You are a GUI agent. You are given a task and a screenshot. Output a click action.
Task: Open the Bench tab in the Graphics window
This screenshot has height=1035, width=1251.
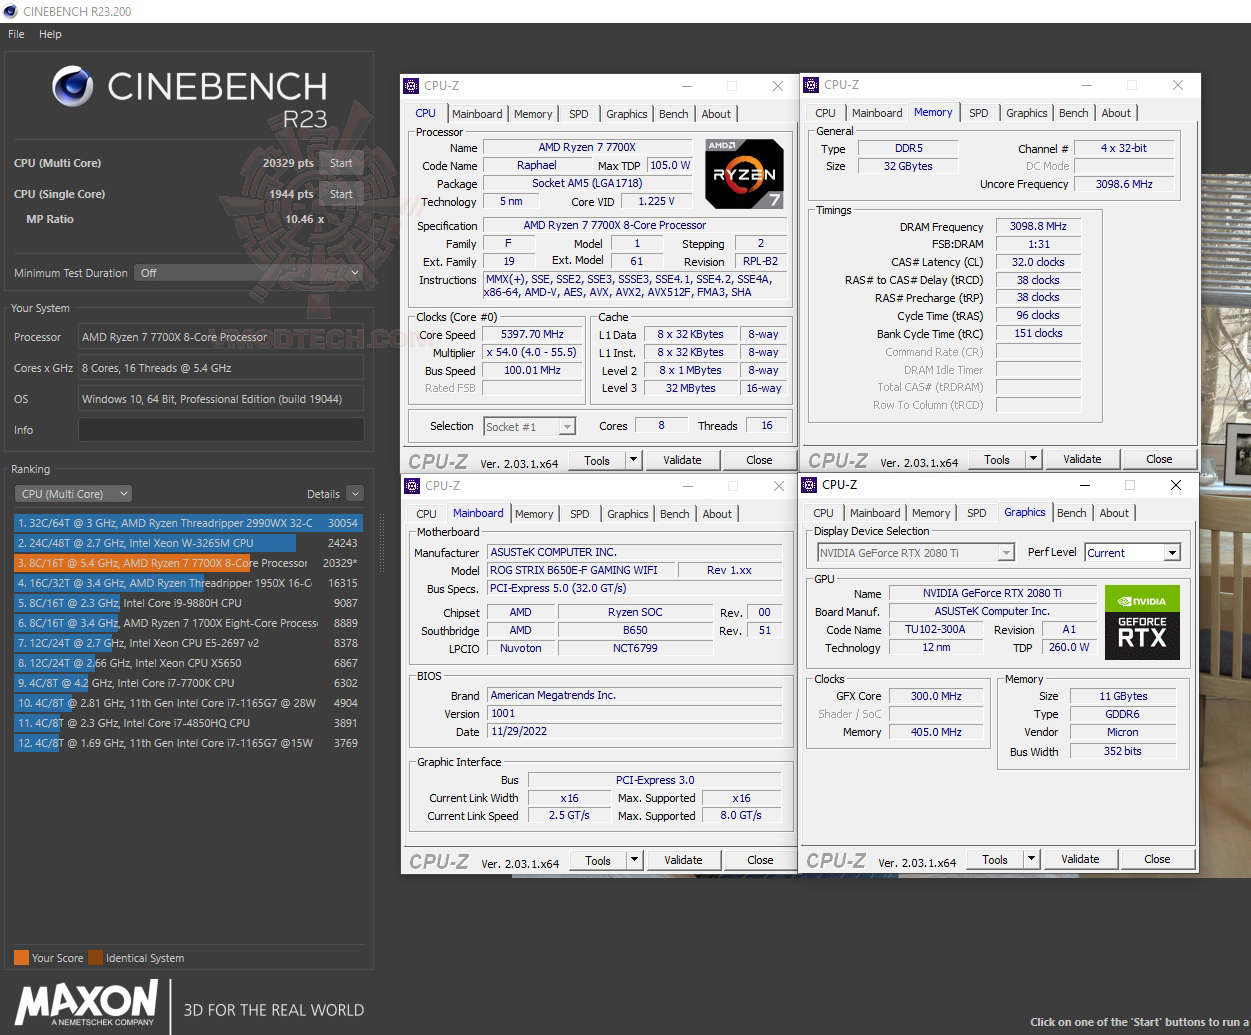[1071, 513]
